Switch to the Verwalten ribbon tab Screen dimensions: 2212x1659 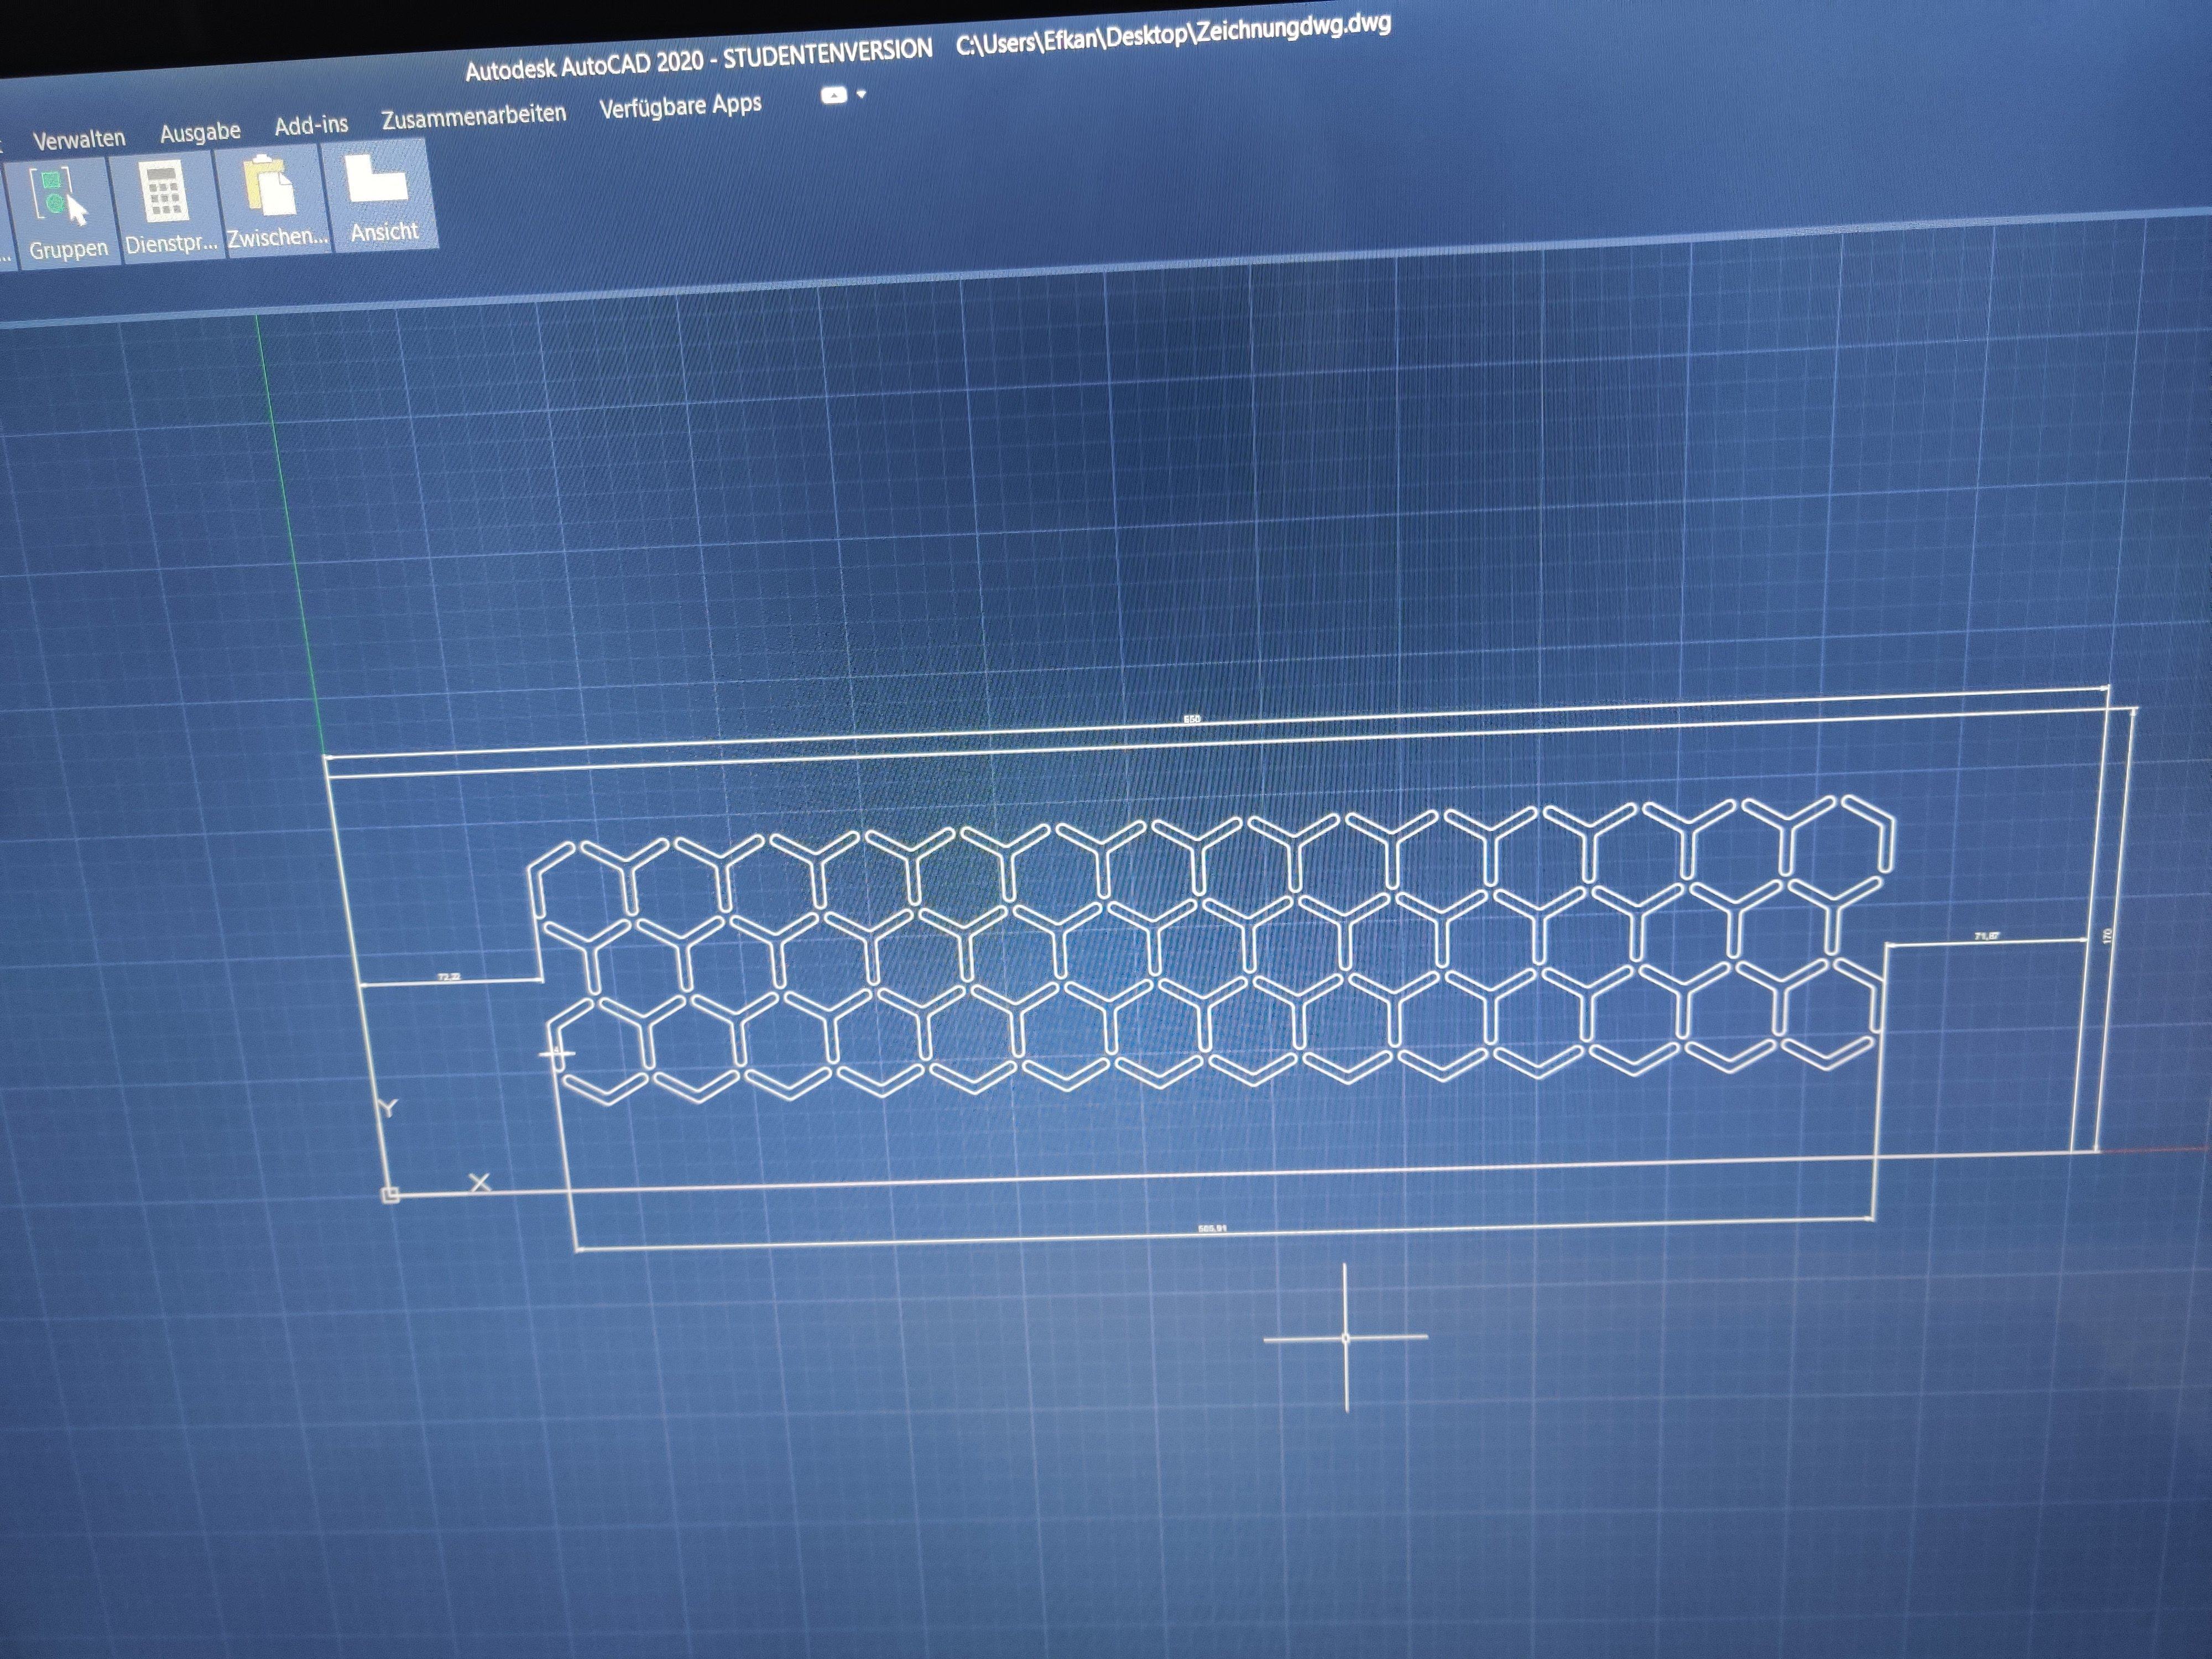(79, 138)
